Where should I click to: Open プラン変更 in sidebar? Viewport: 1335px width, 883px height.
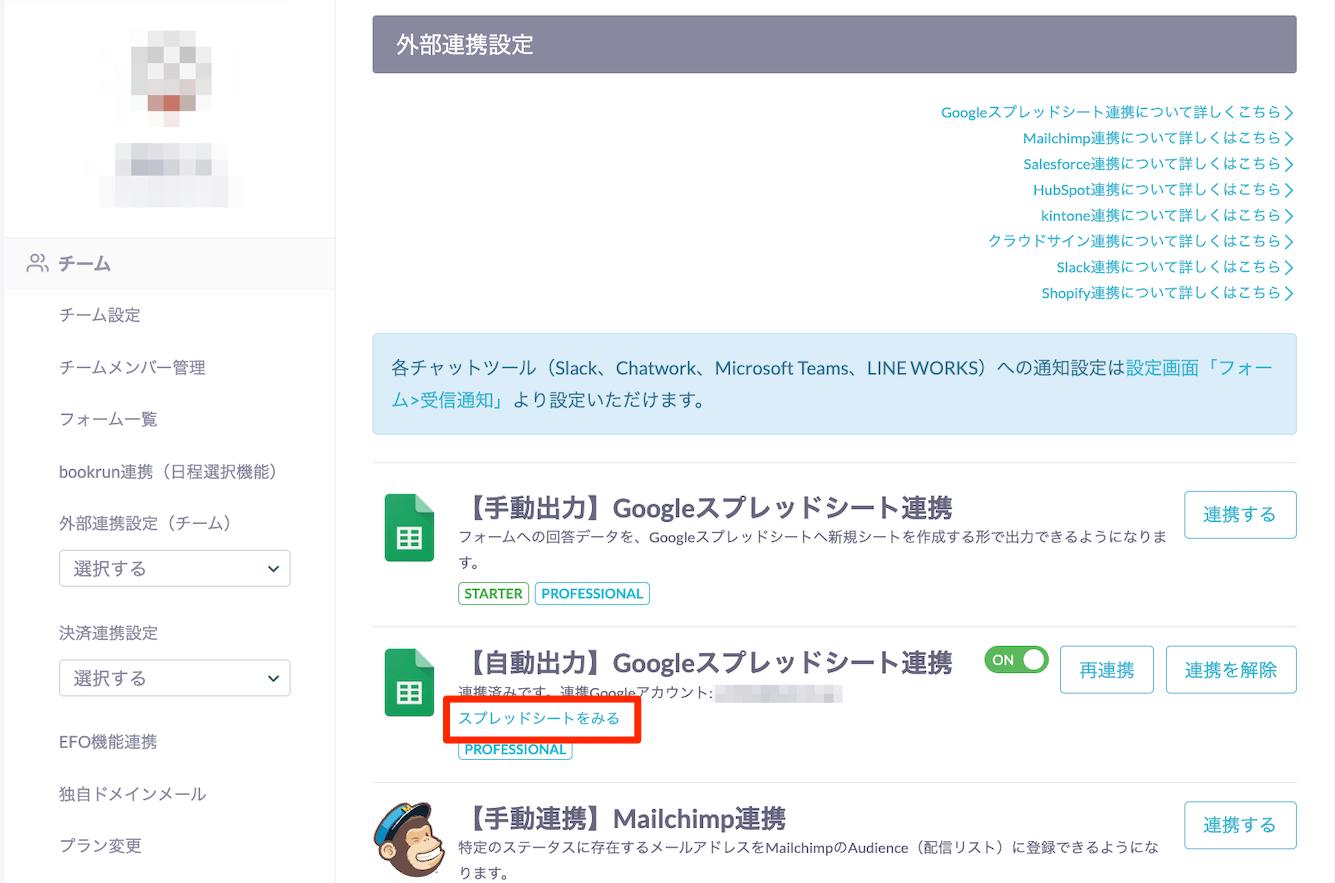[x=100, y=846]
